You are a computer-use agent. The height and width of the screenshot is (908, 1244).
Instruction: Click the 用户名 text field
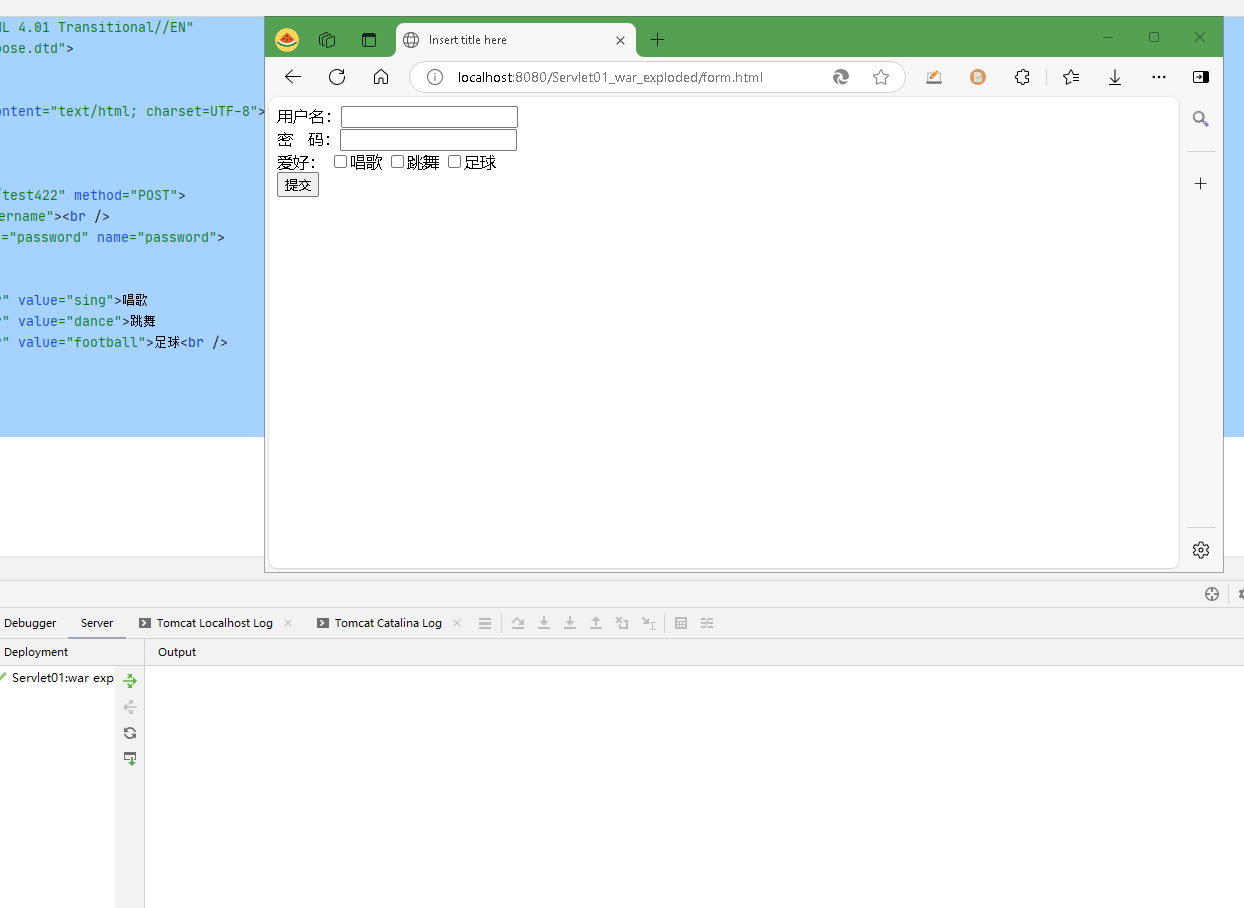tap(429, 117)
